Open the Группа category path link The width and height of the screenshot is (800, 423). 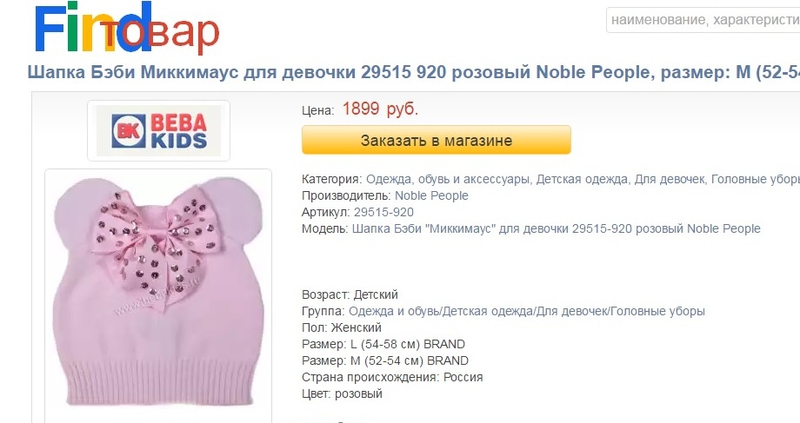click(527, 311)
